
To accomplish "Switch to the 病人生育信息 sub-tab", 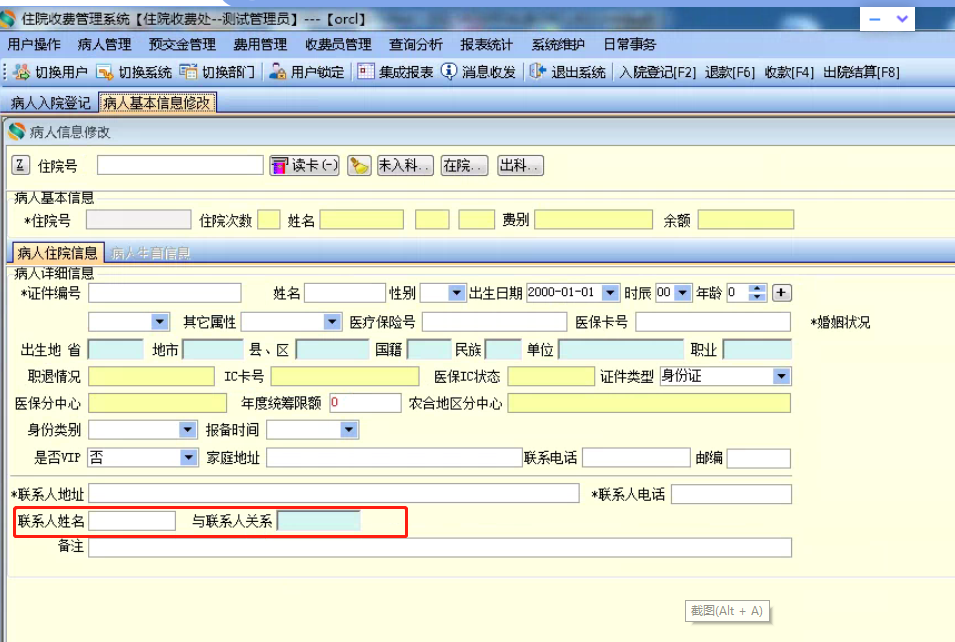I will pyautogui.click(x=150, y=253).
